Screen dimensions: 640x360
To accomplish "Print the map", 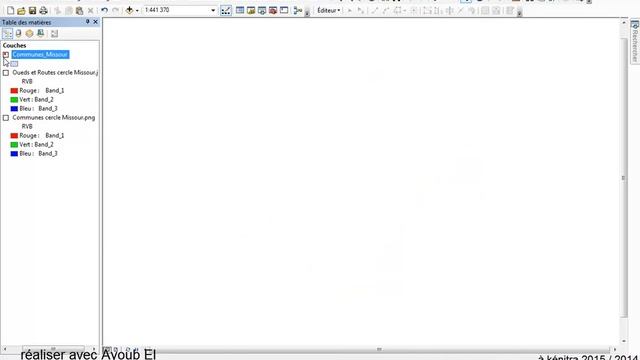I will (x=43, y=10).
